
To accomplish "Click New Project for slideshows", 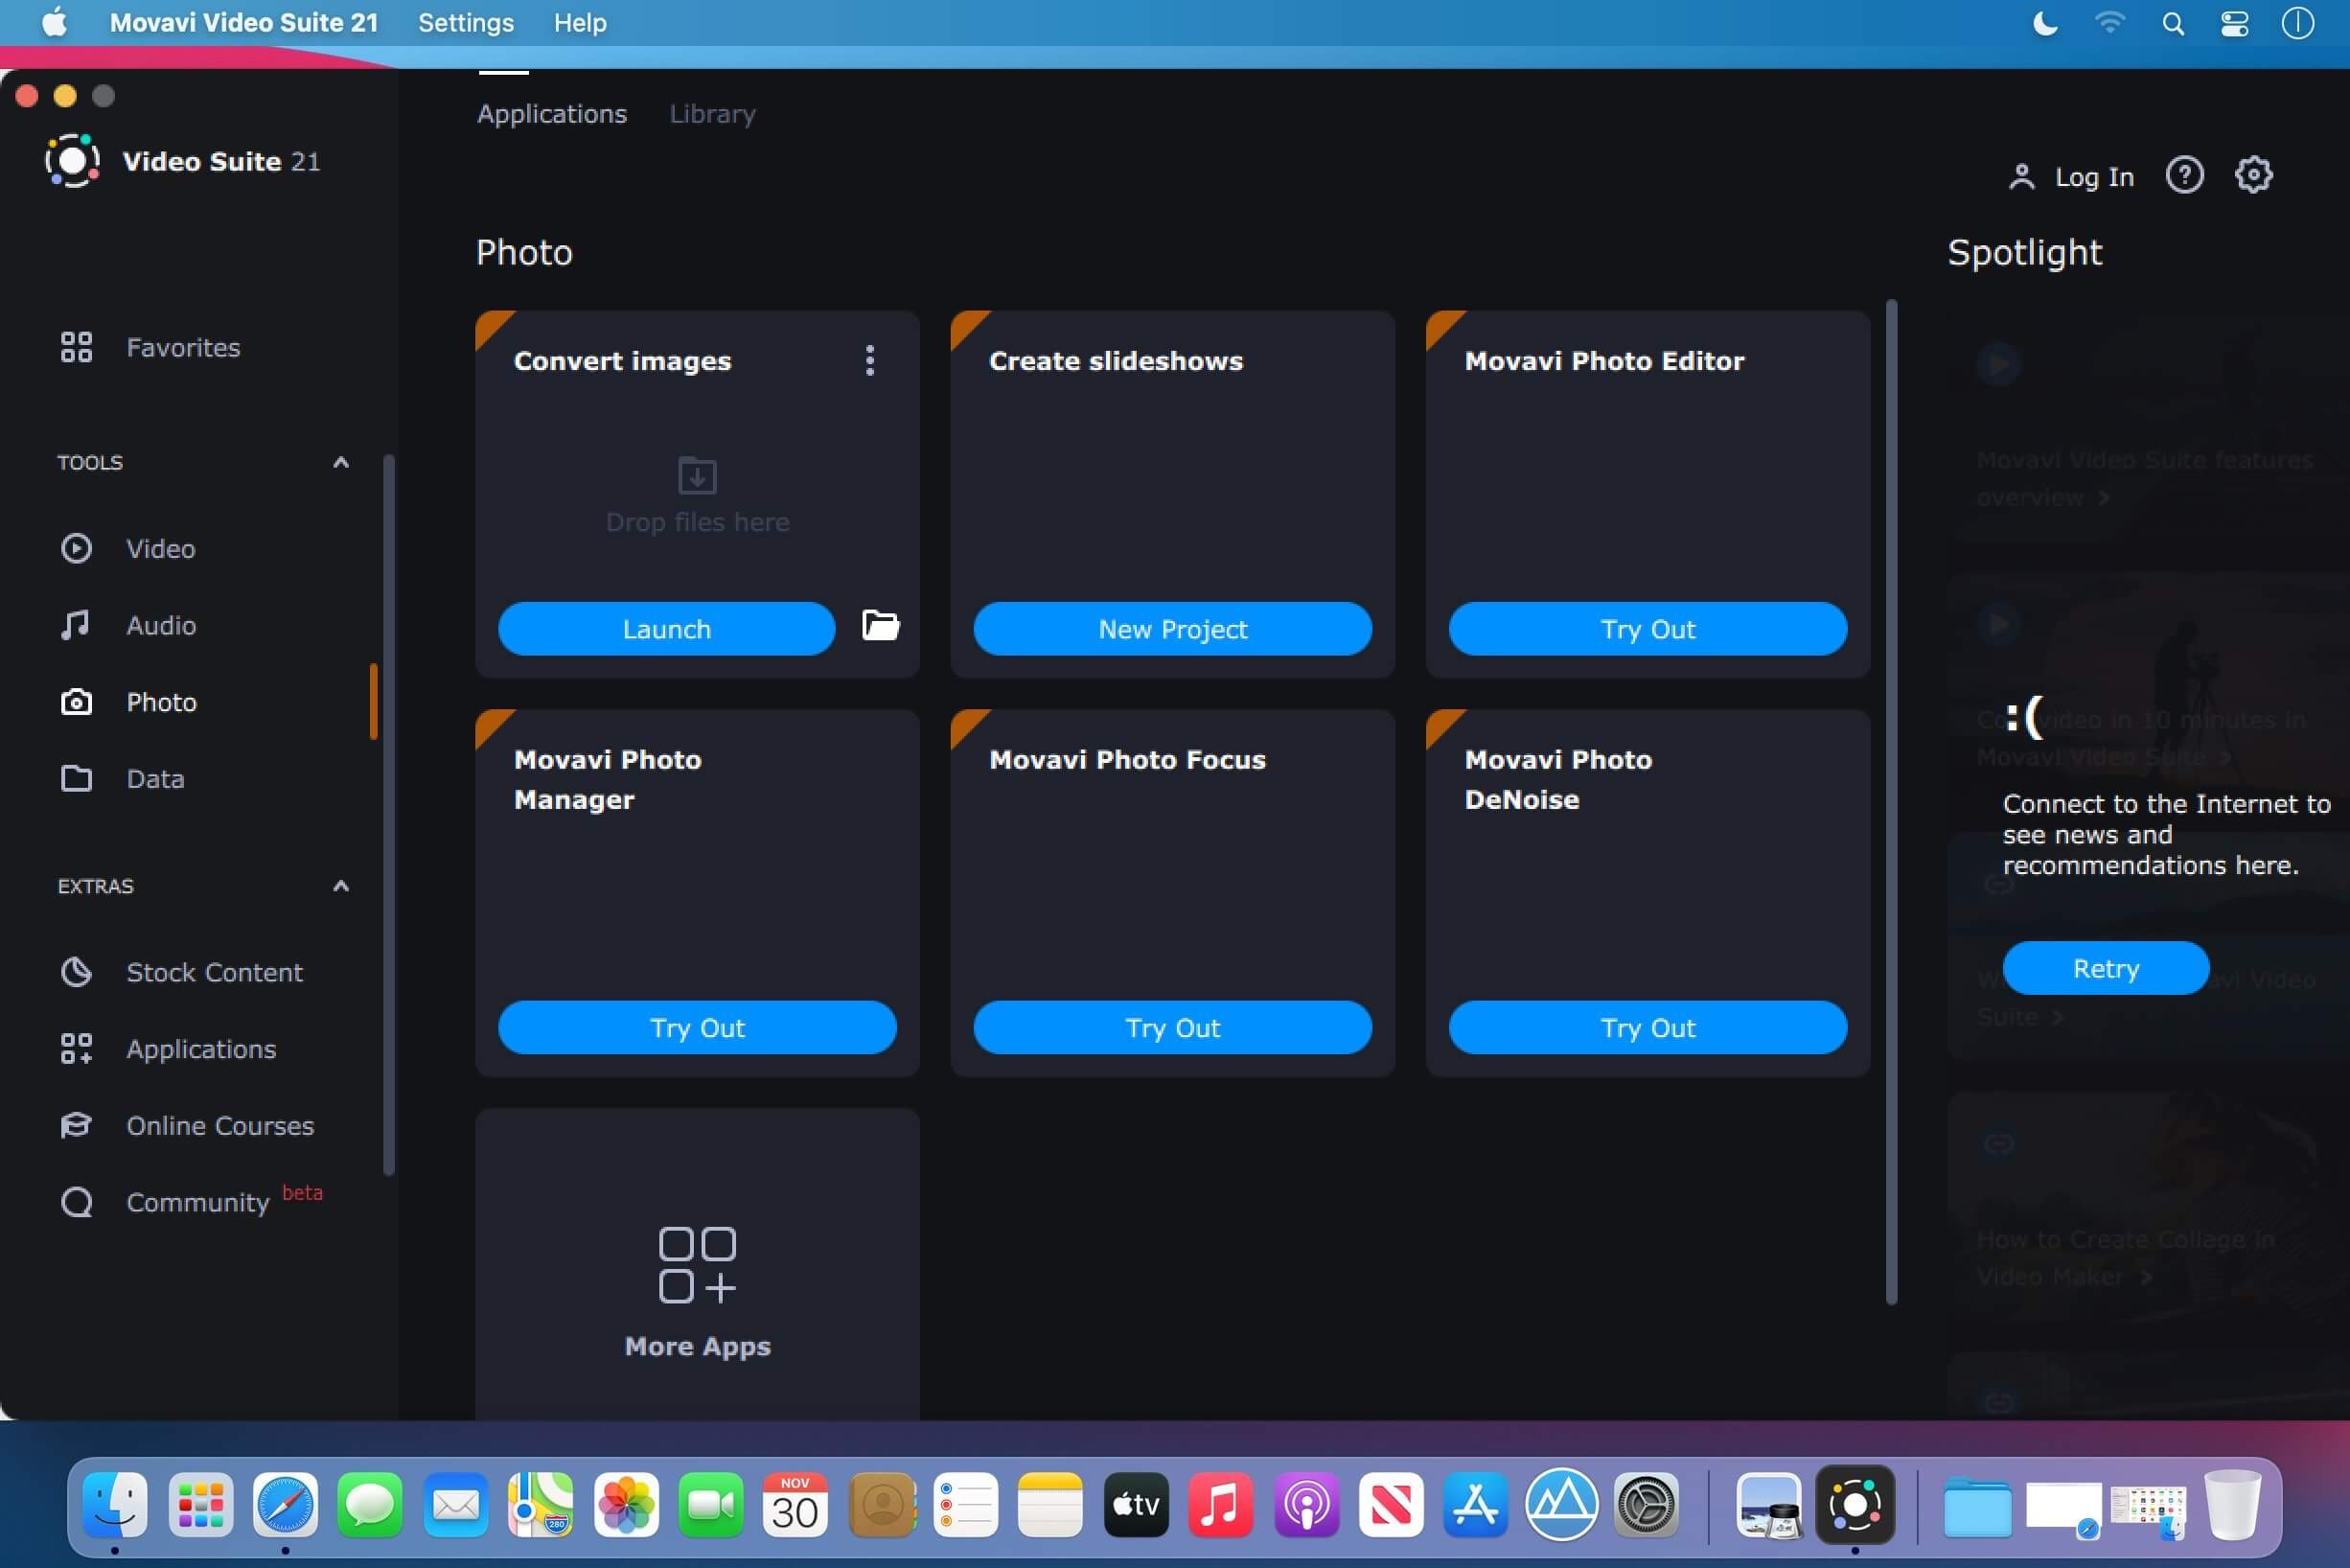I will 1172,629.
